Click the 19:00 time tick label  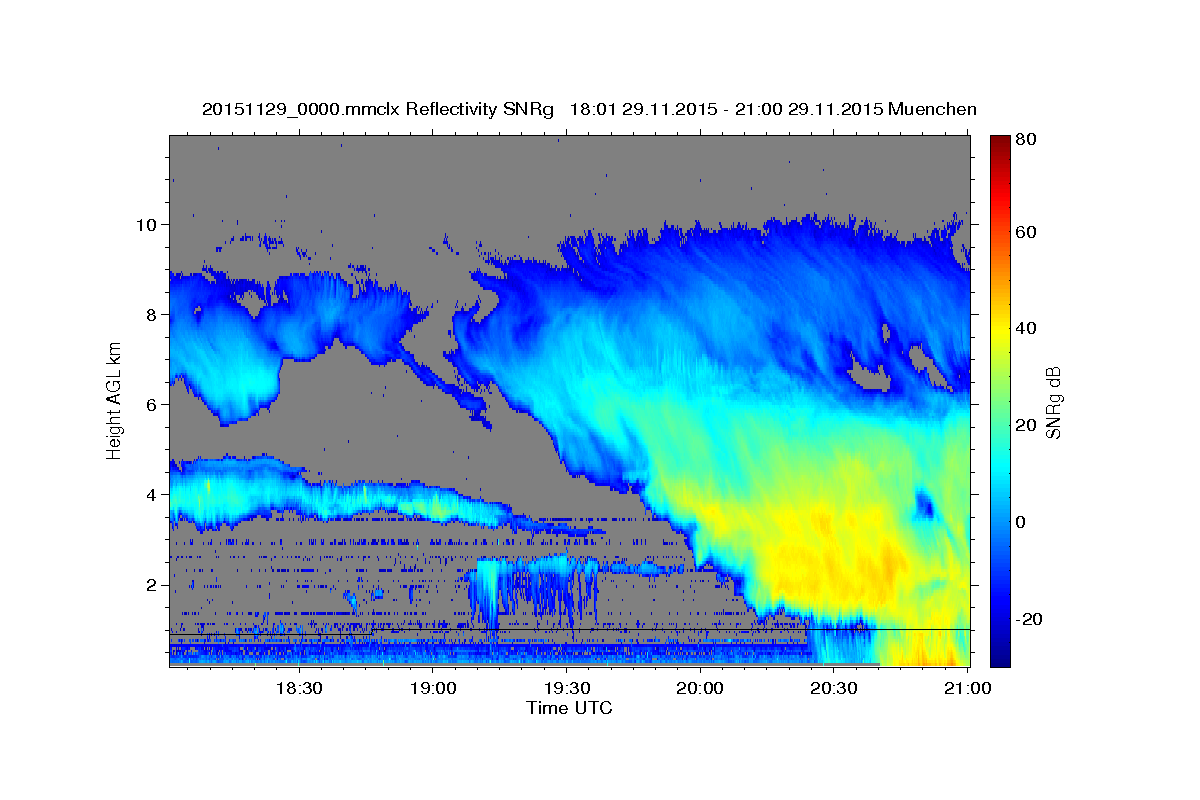[432, 688]
